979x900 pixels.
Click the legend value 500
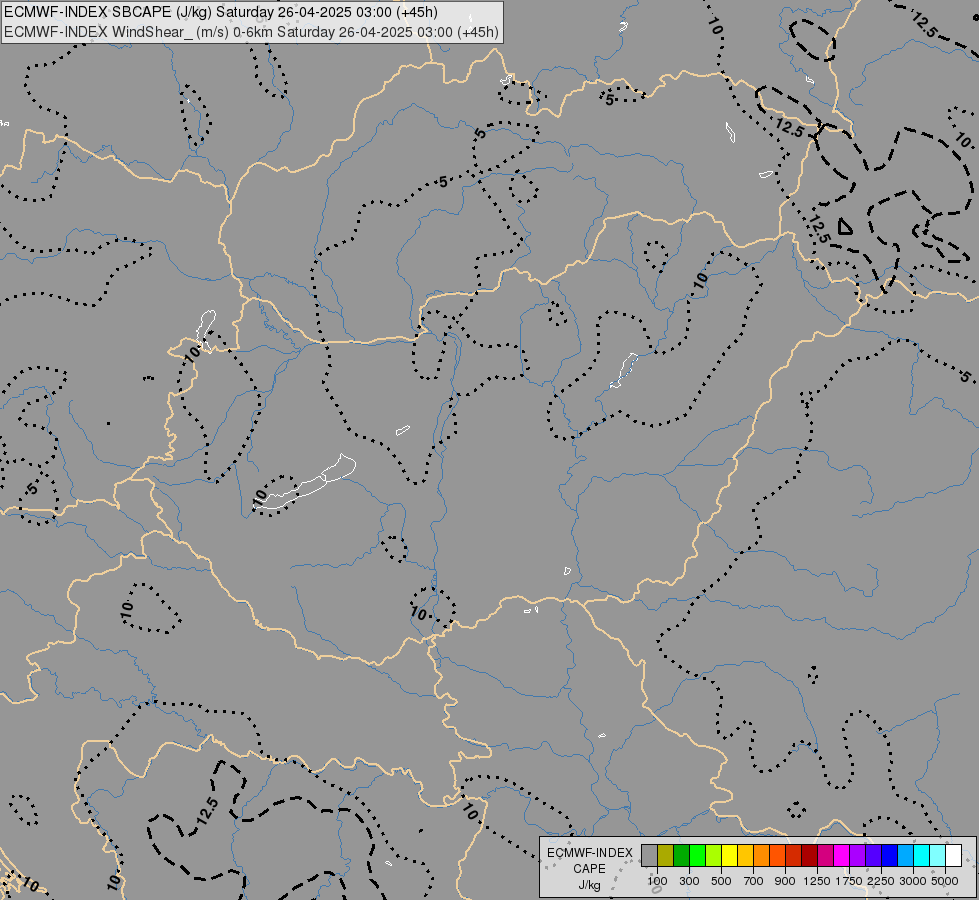[x=721, y=881]
